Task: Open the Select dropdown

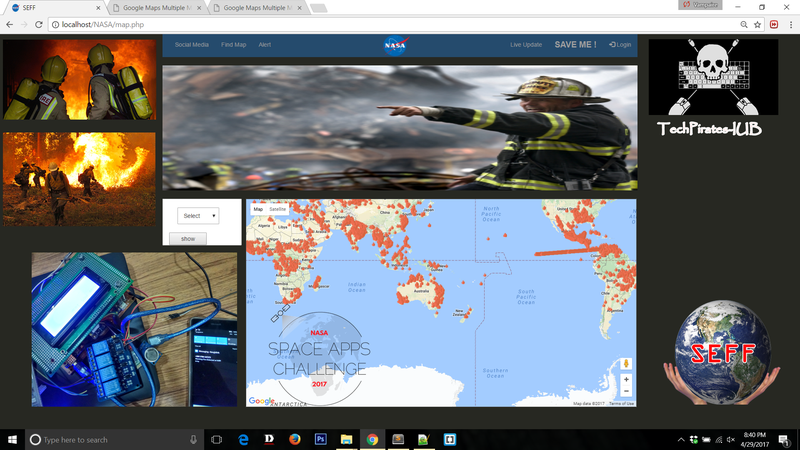Action: pos(198,215)
